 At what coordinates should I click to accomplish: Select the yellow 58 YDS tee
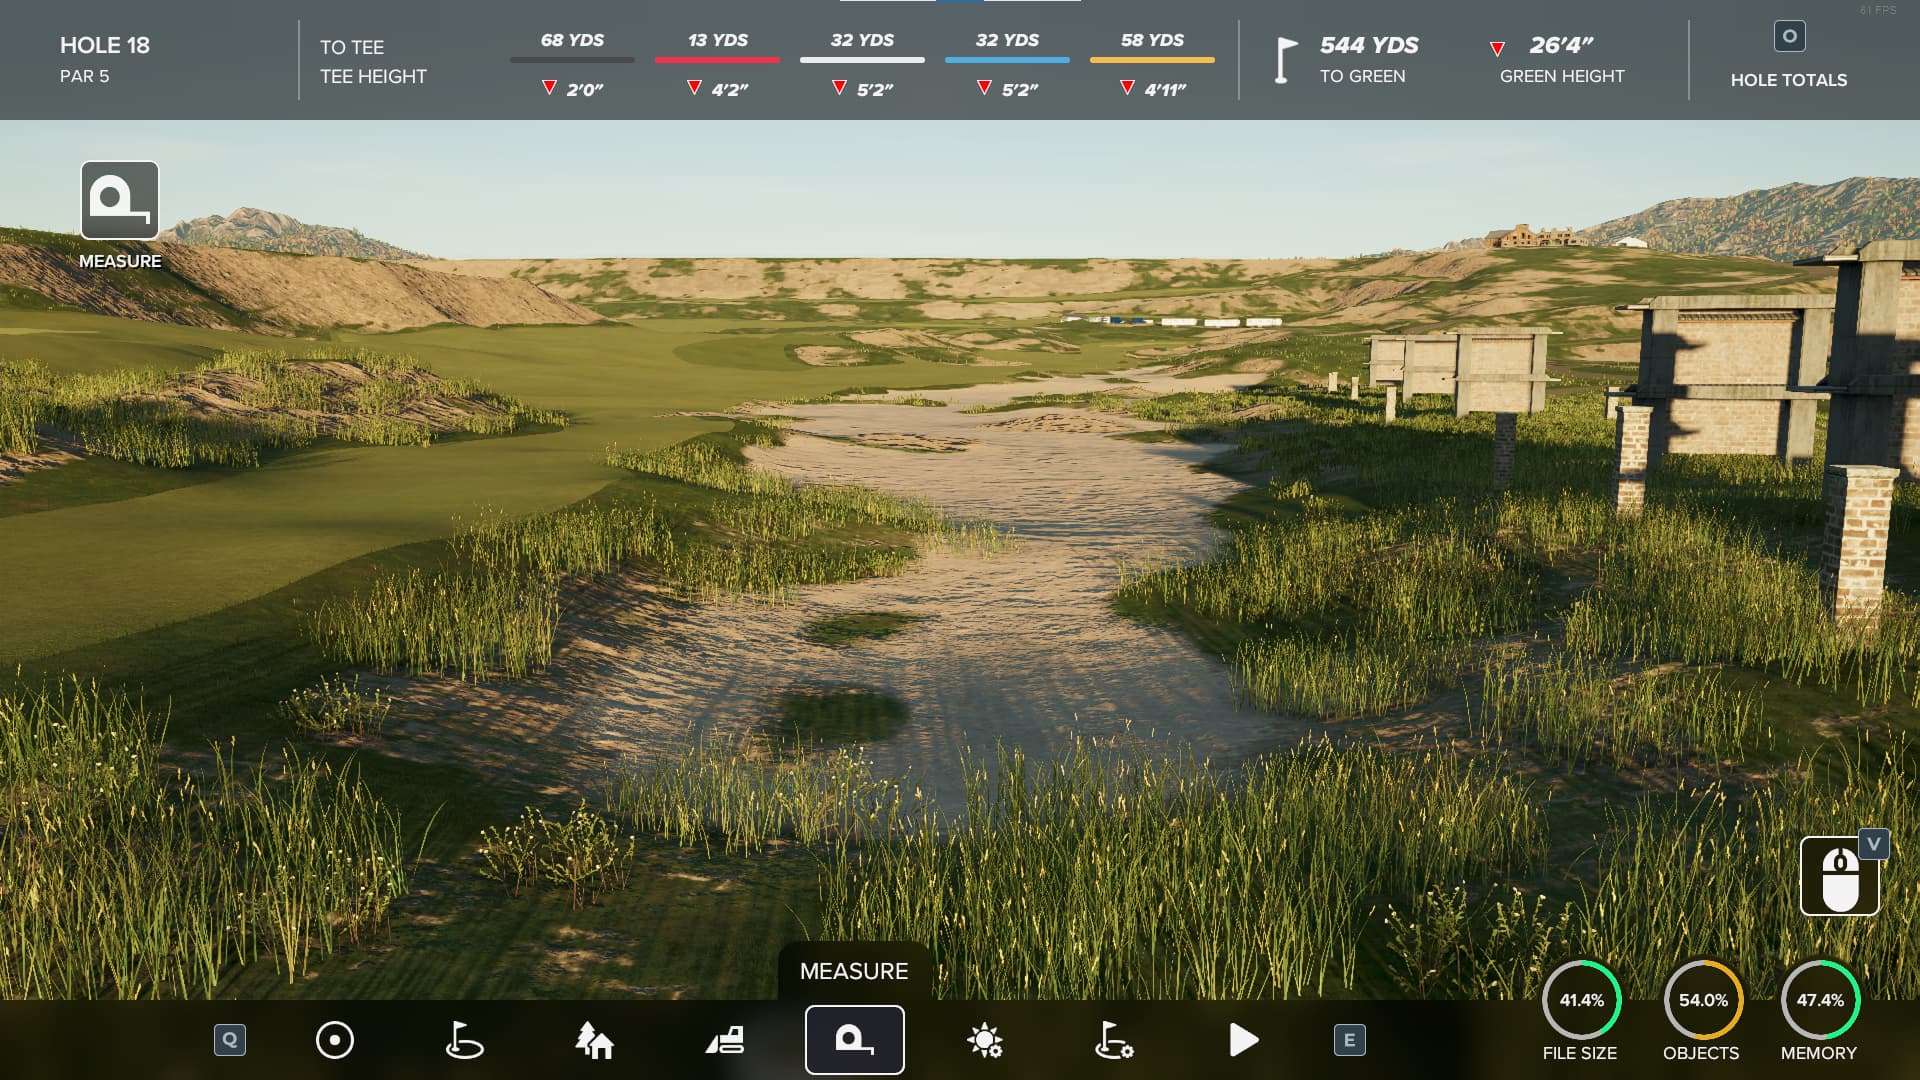click(1152, 50)
